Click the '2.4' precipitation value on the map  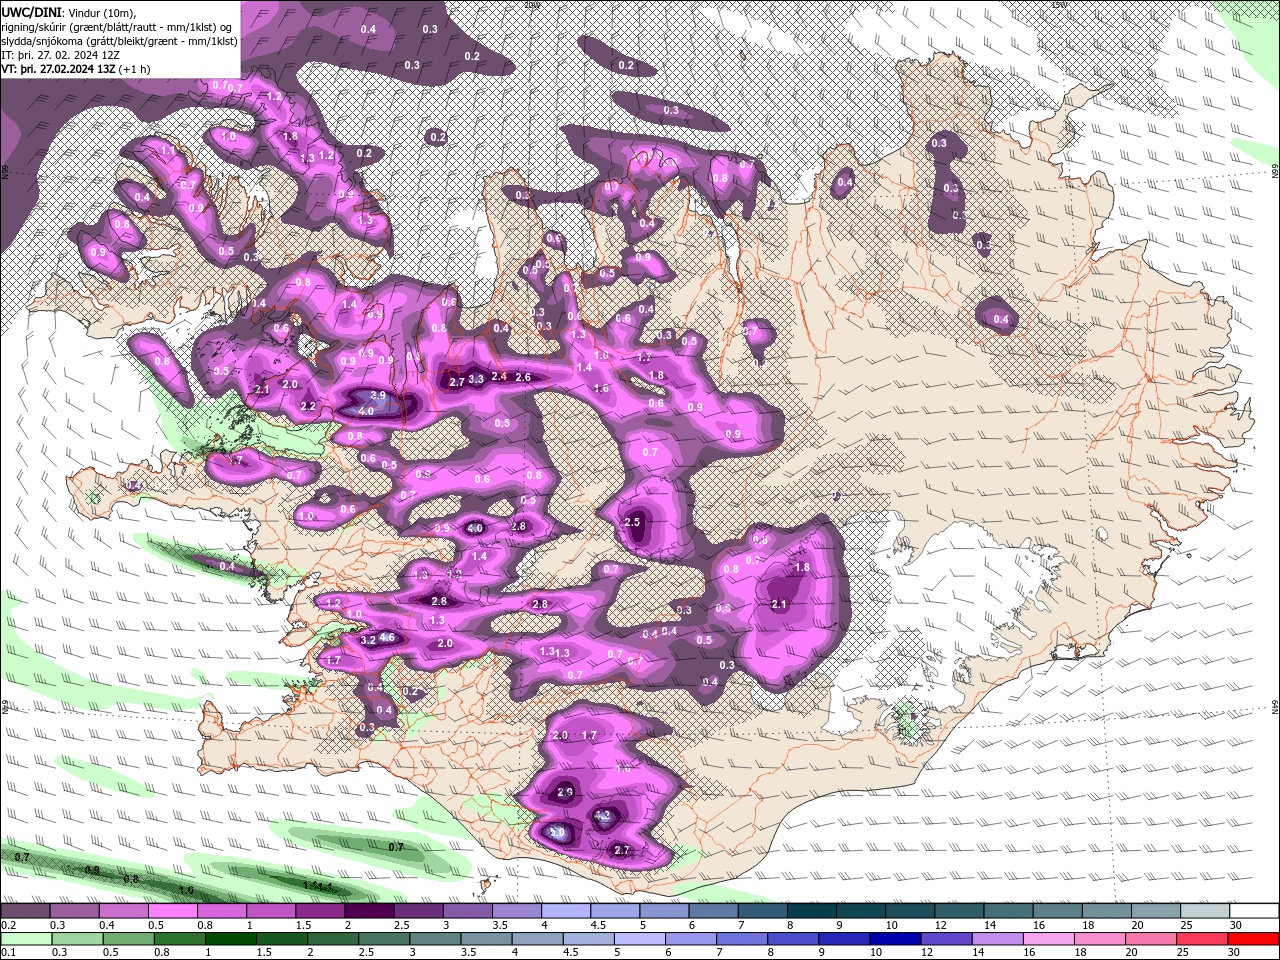(x=499, y=376)
